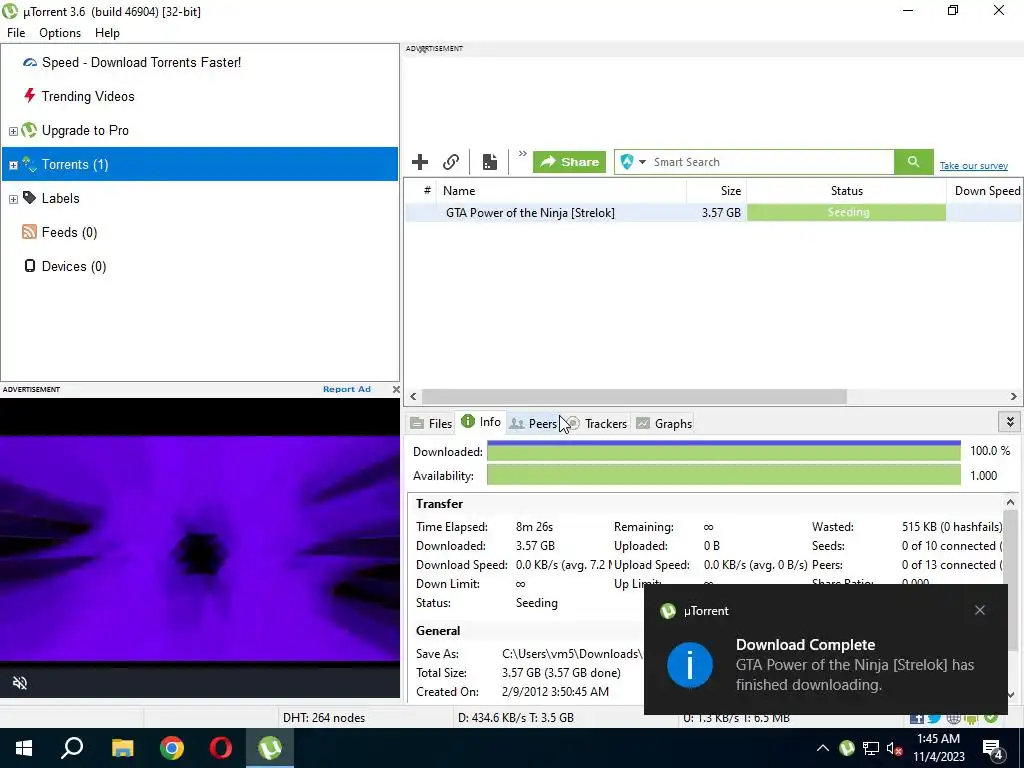This screenshot has height=768, width=1024.
Task: Select GTA Power of the Ninja torrent
Action: (530, 213)
